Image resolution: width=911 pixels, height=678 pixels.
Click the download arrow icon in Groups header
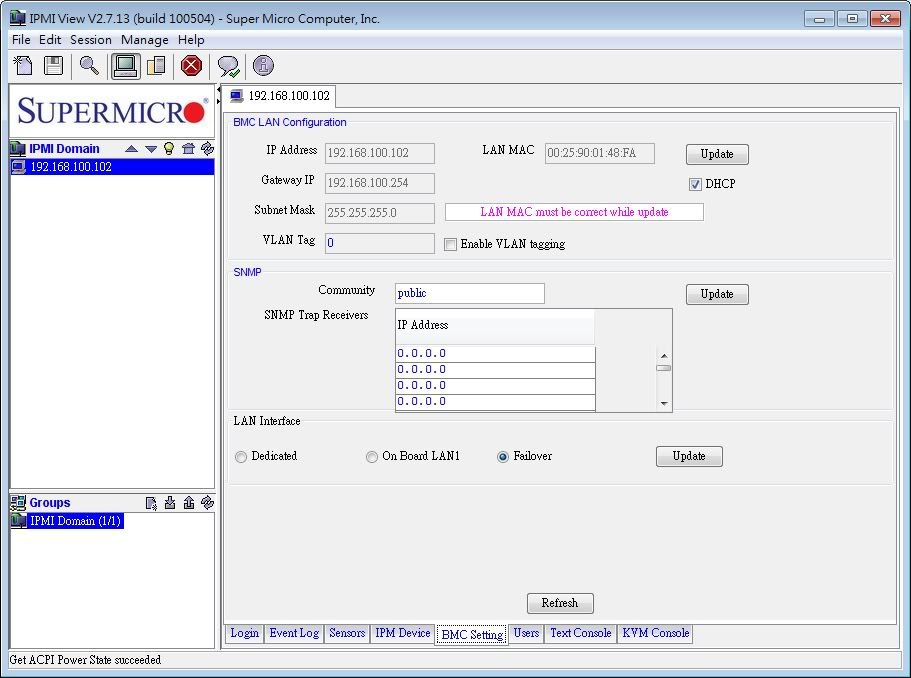pyautogui.click(x=170, y=503)
